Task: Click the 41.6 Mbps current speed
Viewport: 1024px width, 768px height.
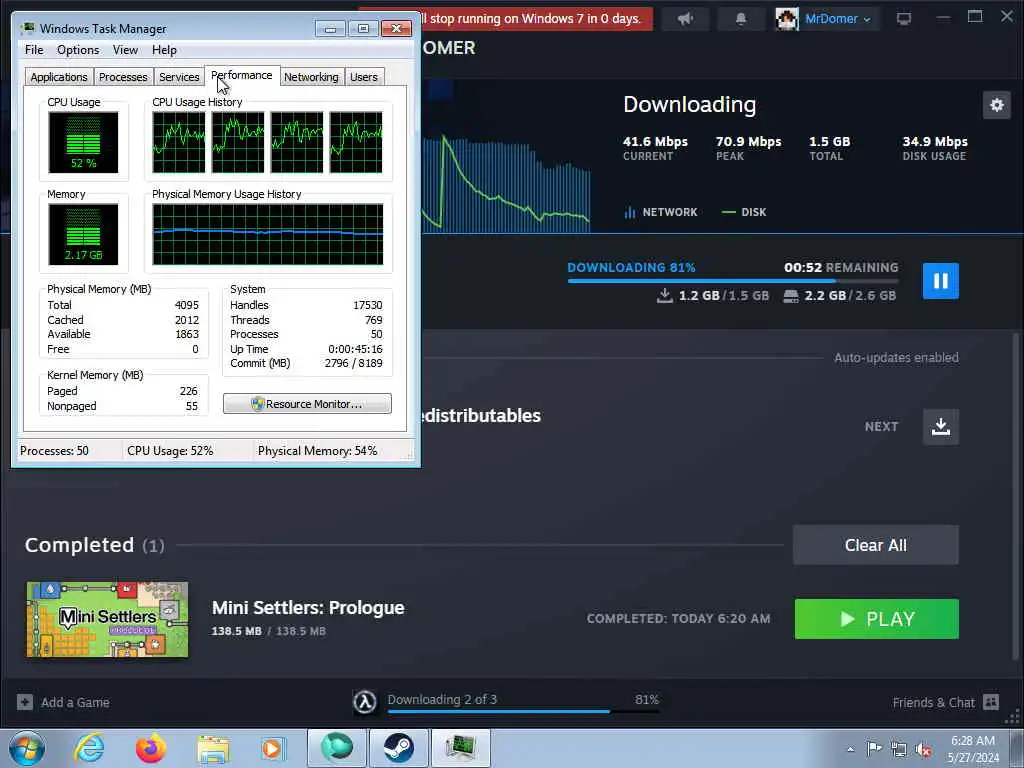Action: pyautogui.click(x=655, y=142)
